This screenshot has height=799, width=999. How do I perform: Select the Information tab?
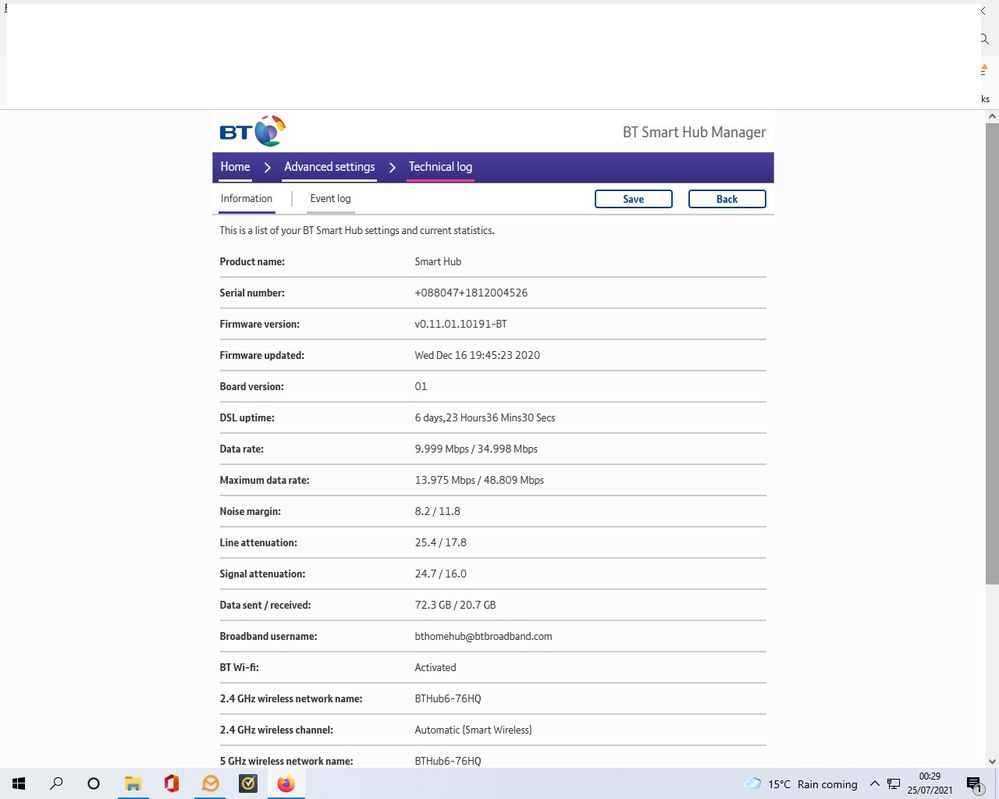point(246,199)
